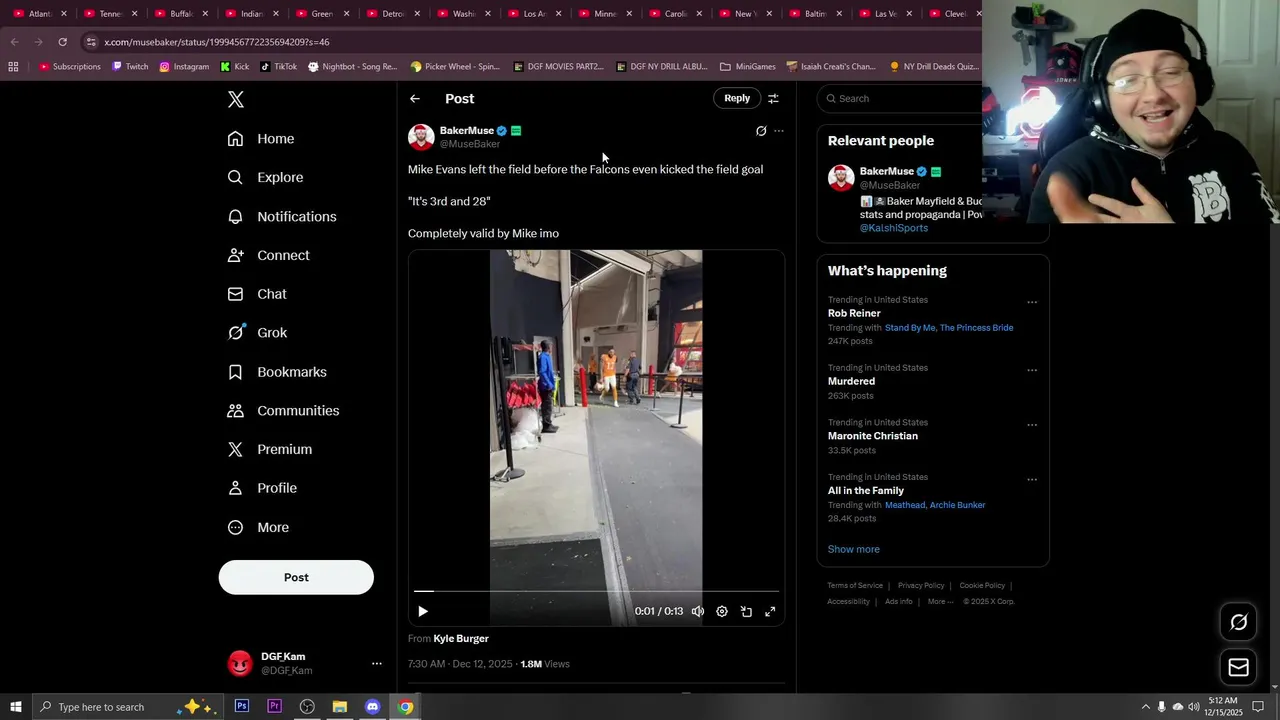Open the post's three-dot more menu

tap(779, 131)
